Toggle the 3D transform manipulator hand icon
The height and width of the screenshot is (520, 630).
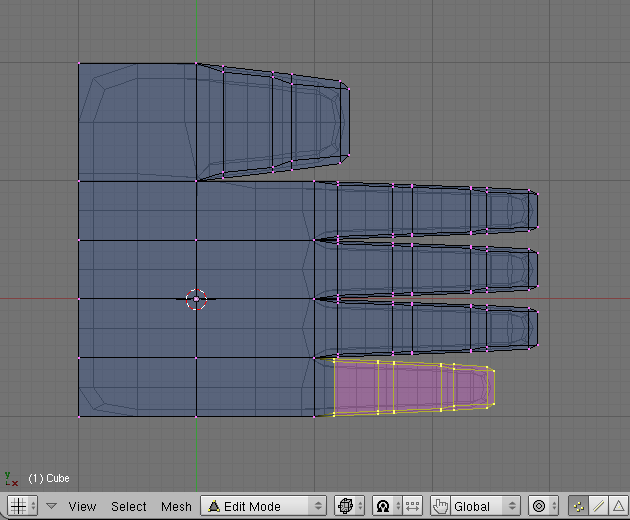click(440, 506)
